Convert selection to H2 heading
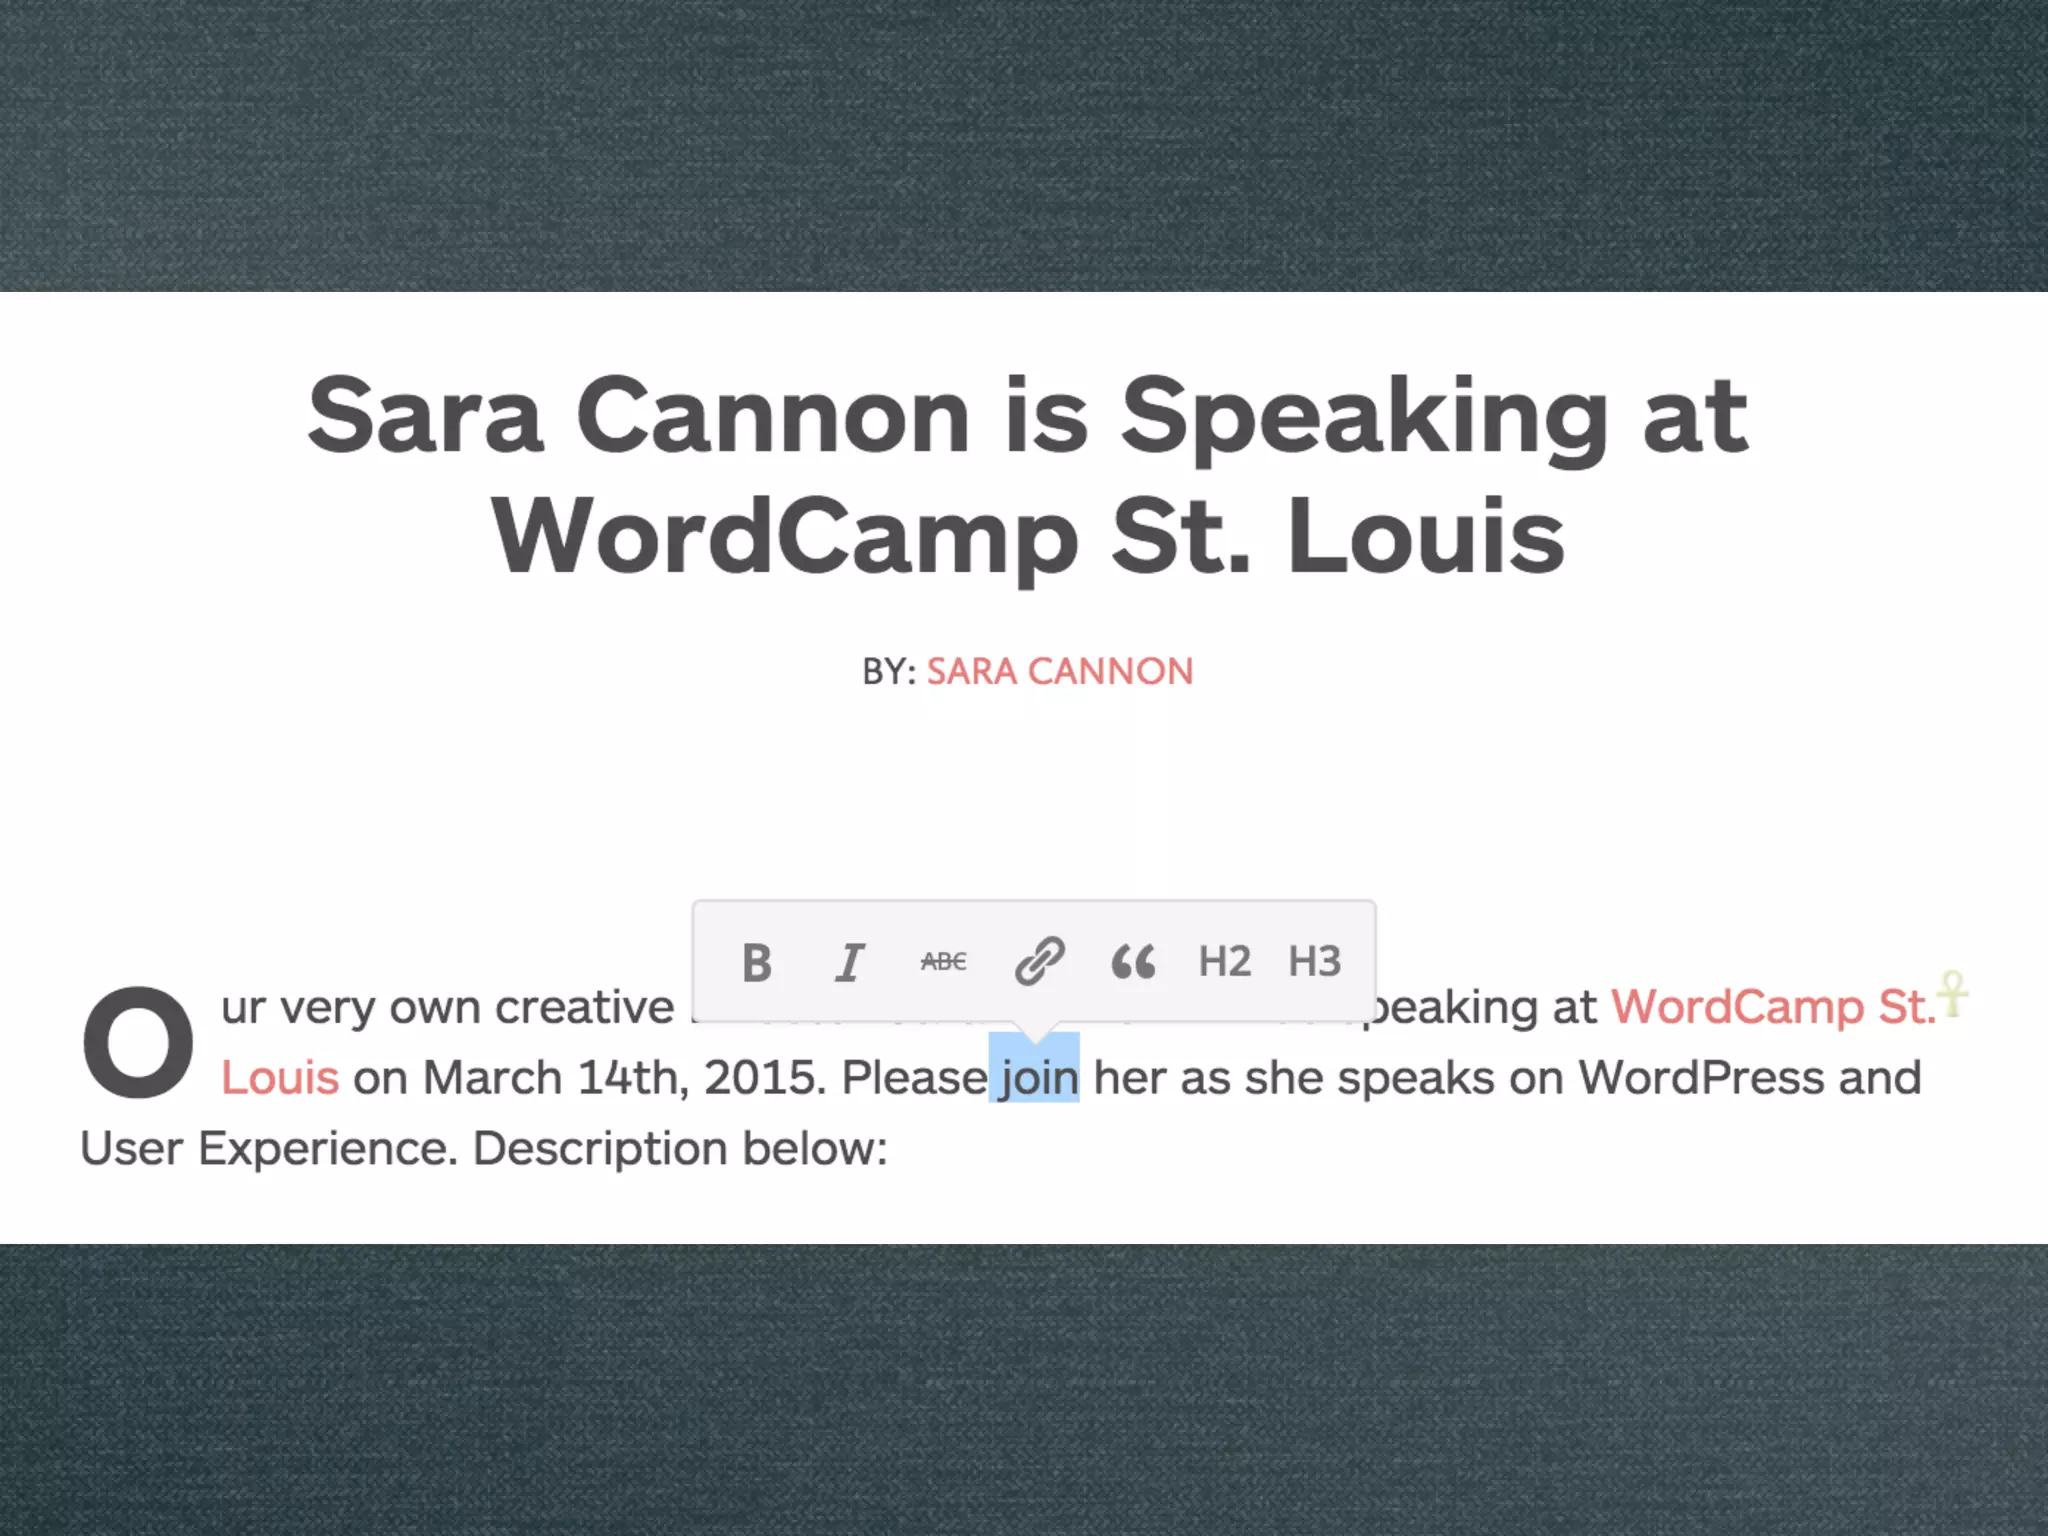The height and width of the screenshot is (1536, 2048). [1224, 962]
